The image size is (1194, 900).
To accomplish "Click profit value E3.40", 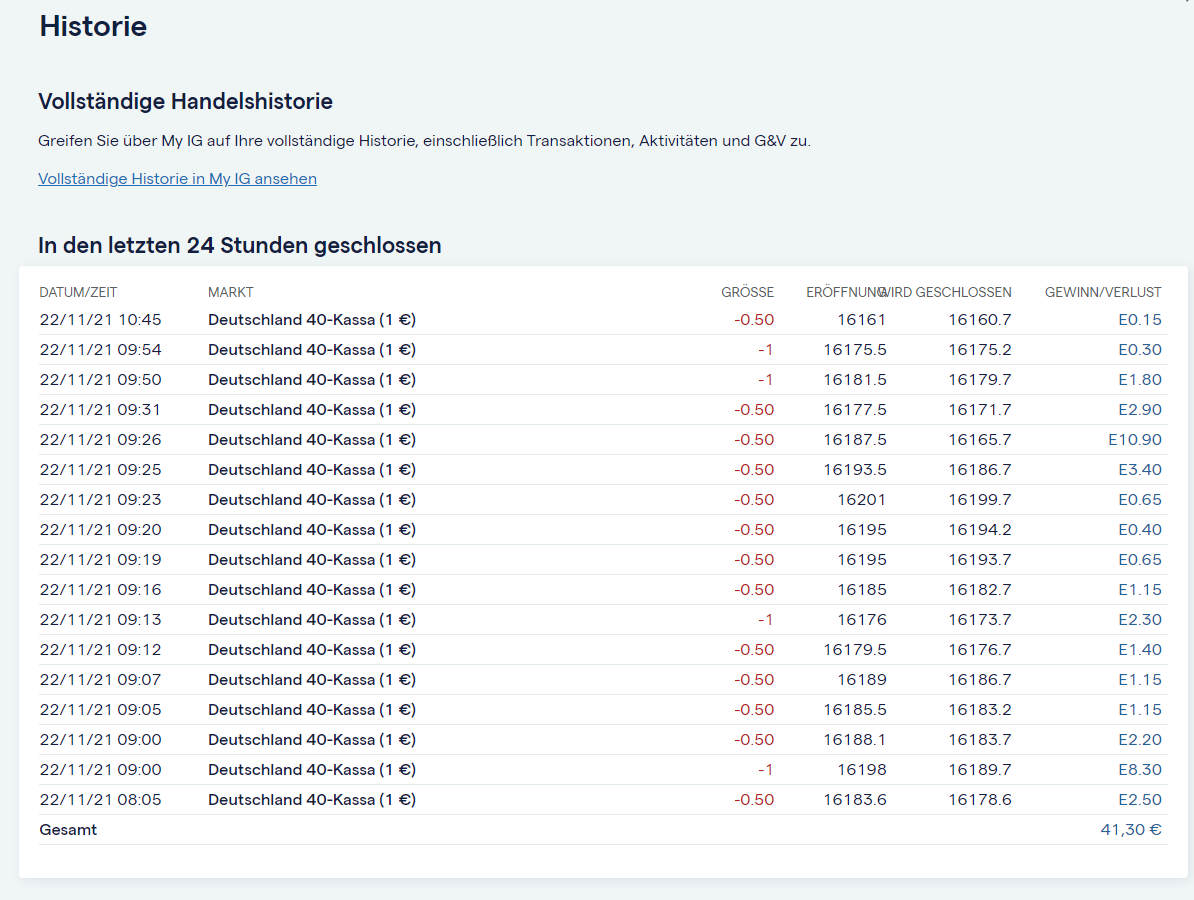I will (x=1140, y=470).
